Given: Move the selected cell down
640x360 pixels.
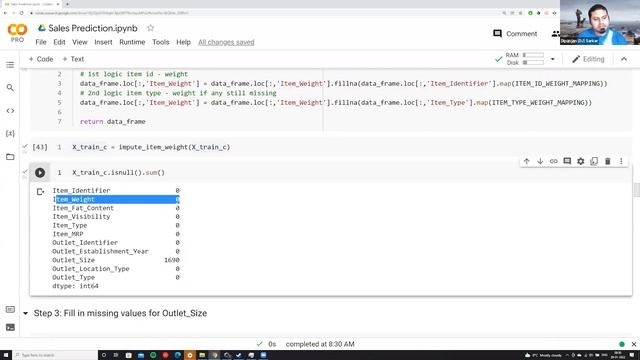Looking at the screenshot, I should pos(540,161).
